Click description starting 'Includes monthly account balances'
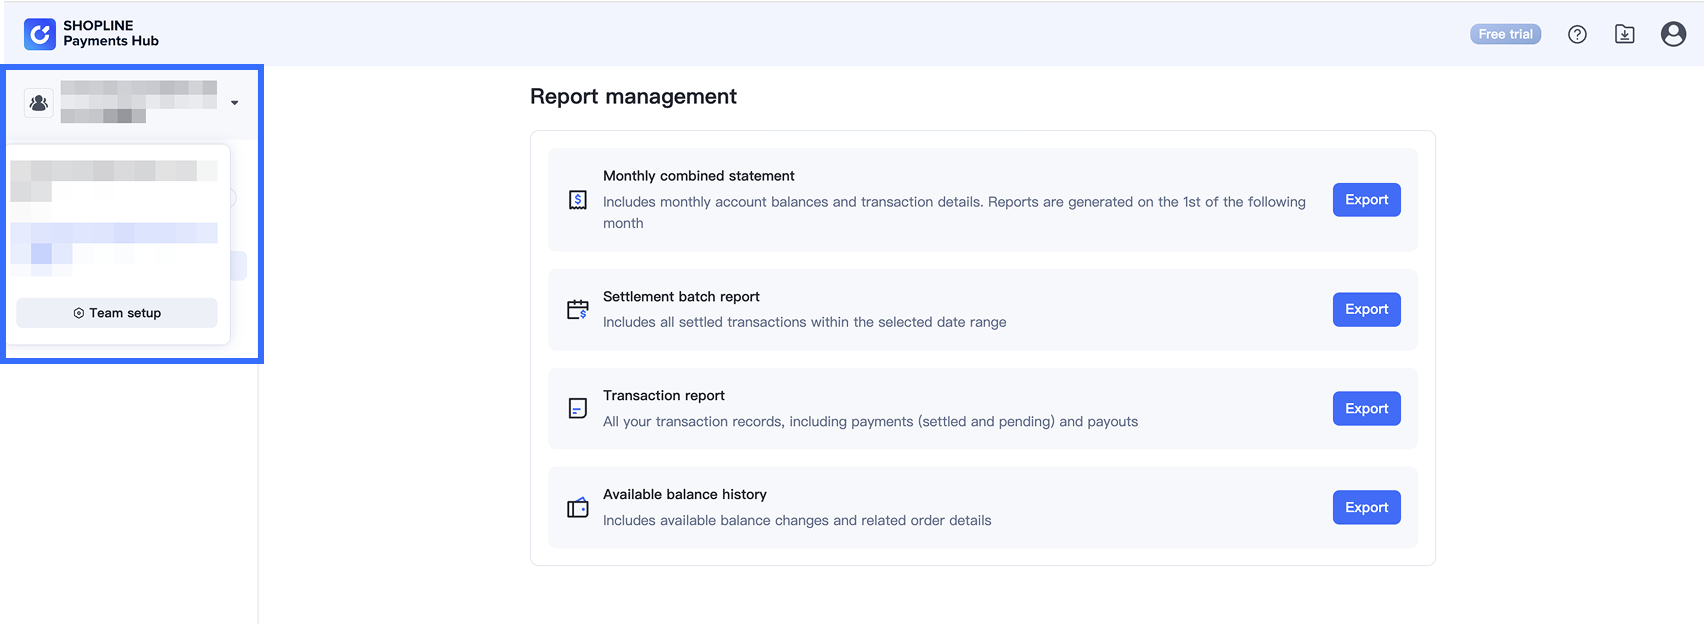The height and width of the screenshot is (624, 1704). (x=954, y=212)
